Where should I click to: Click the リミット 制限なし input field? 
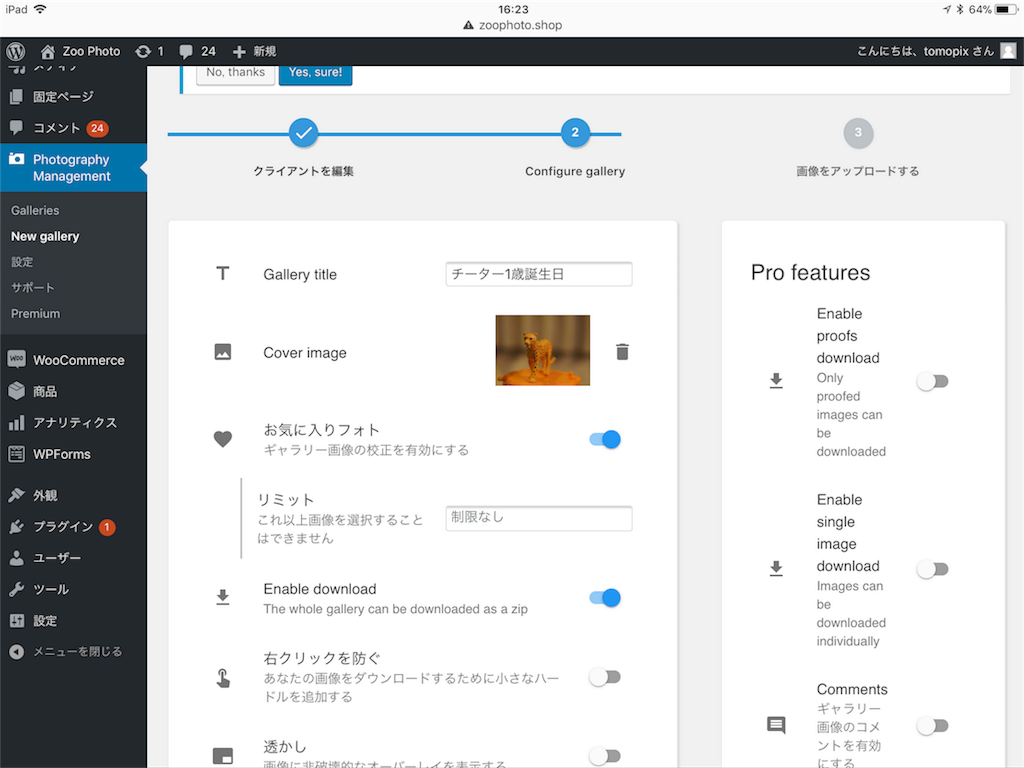(539, 518)
